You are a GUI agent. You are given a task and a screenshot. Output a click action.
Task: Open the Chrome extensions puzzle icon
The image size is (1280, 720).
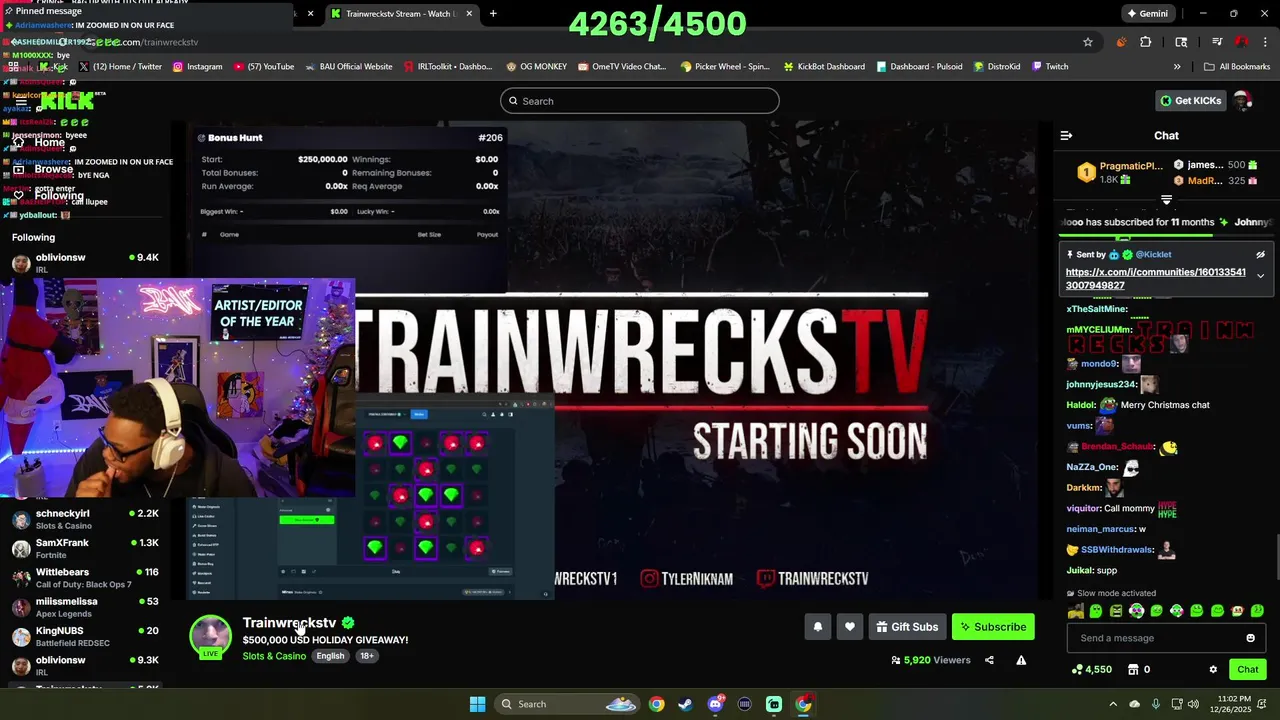(x=1146, y=42)
